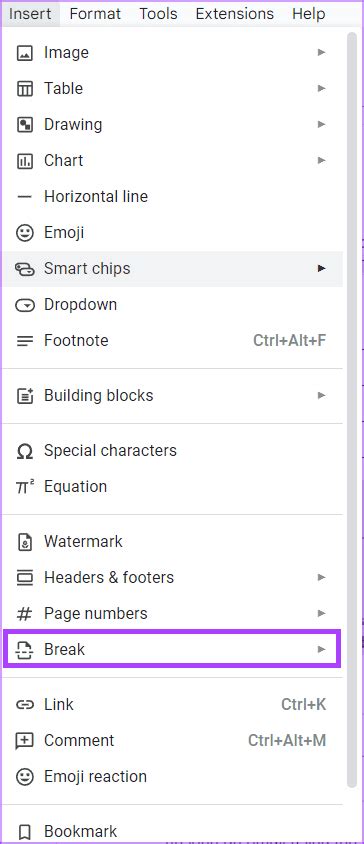Select the Link menu entry

173,705
